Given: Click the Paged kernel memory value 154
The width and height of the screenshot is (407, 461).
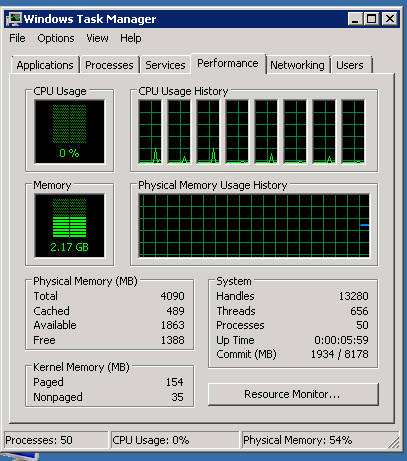Looking at the screenshot, I should pos(175,382).
